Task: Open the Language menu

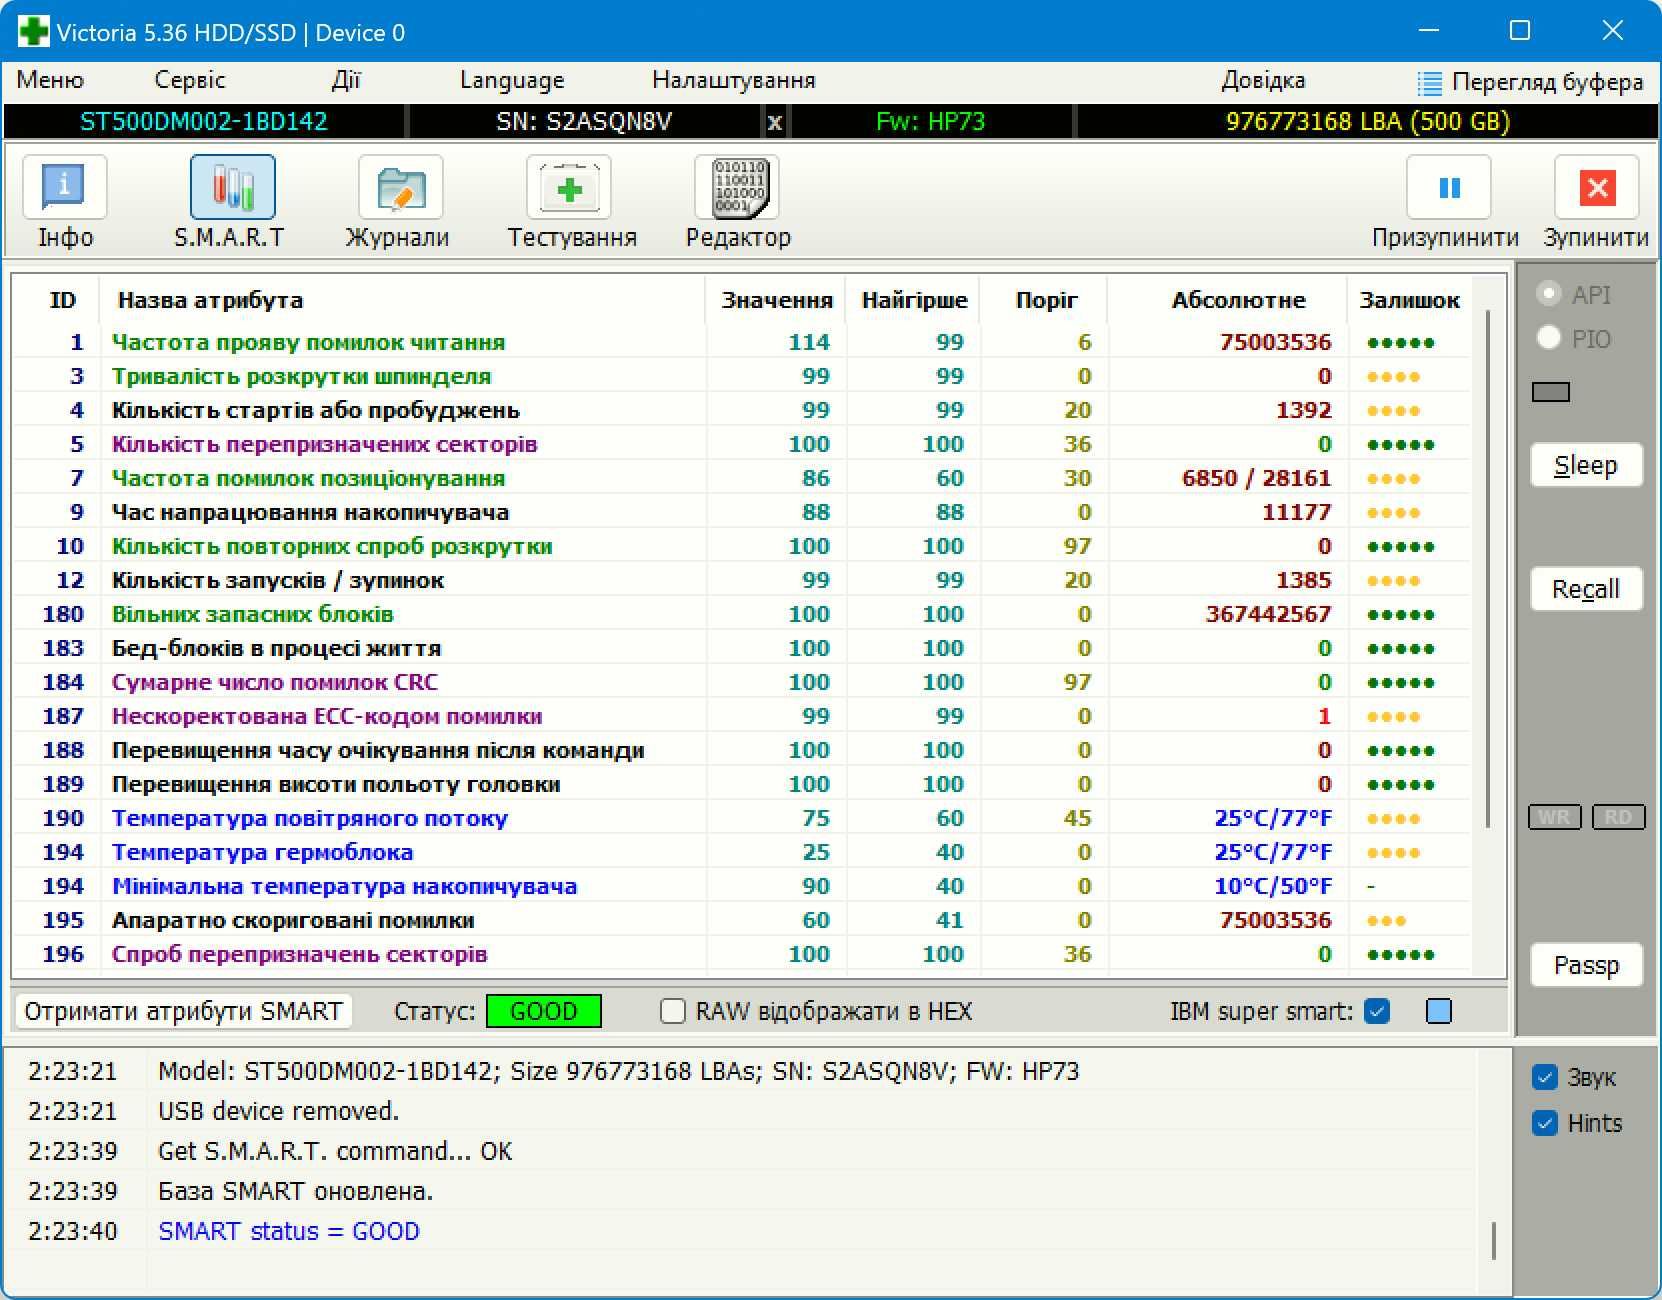Action: [x=512, y=80]
